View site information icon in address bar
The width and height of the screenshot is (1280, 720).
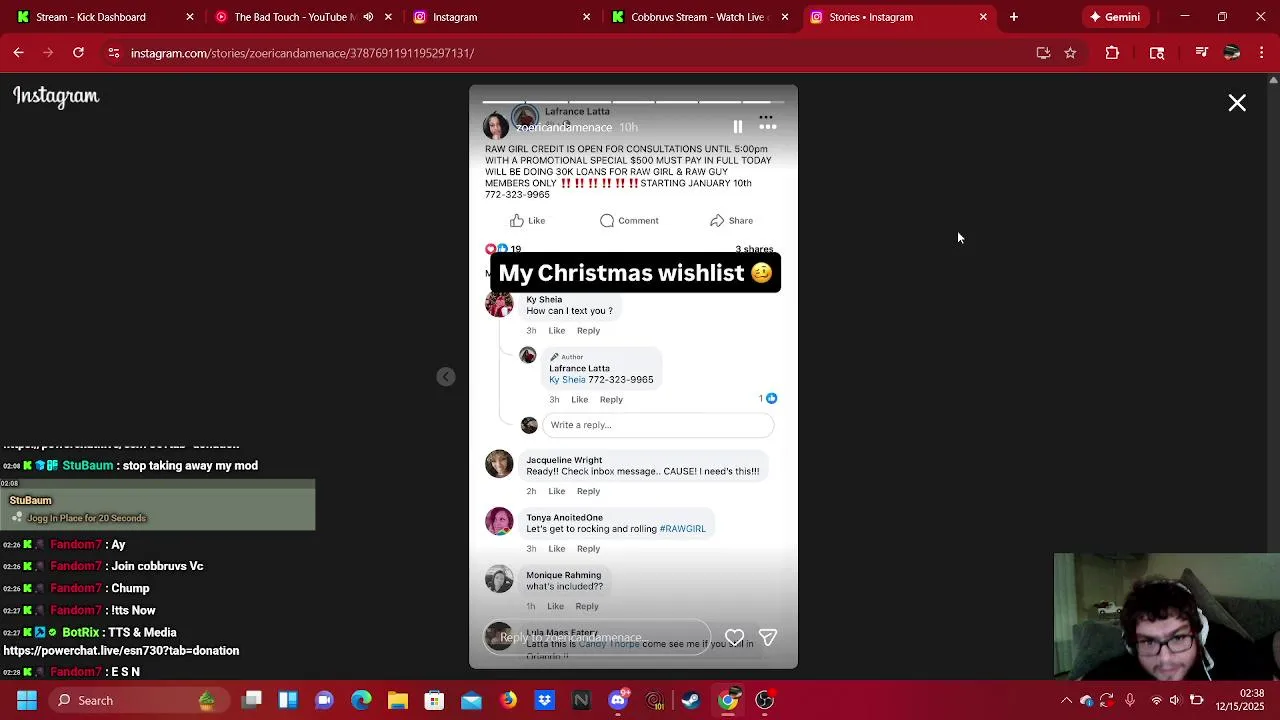tap(114, 53)
